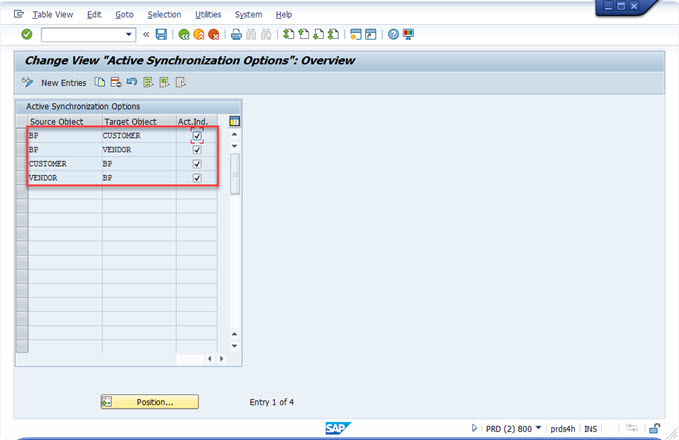Click the Copy As icon
This screenshot has height=440, width=679.
(100, 82)
